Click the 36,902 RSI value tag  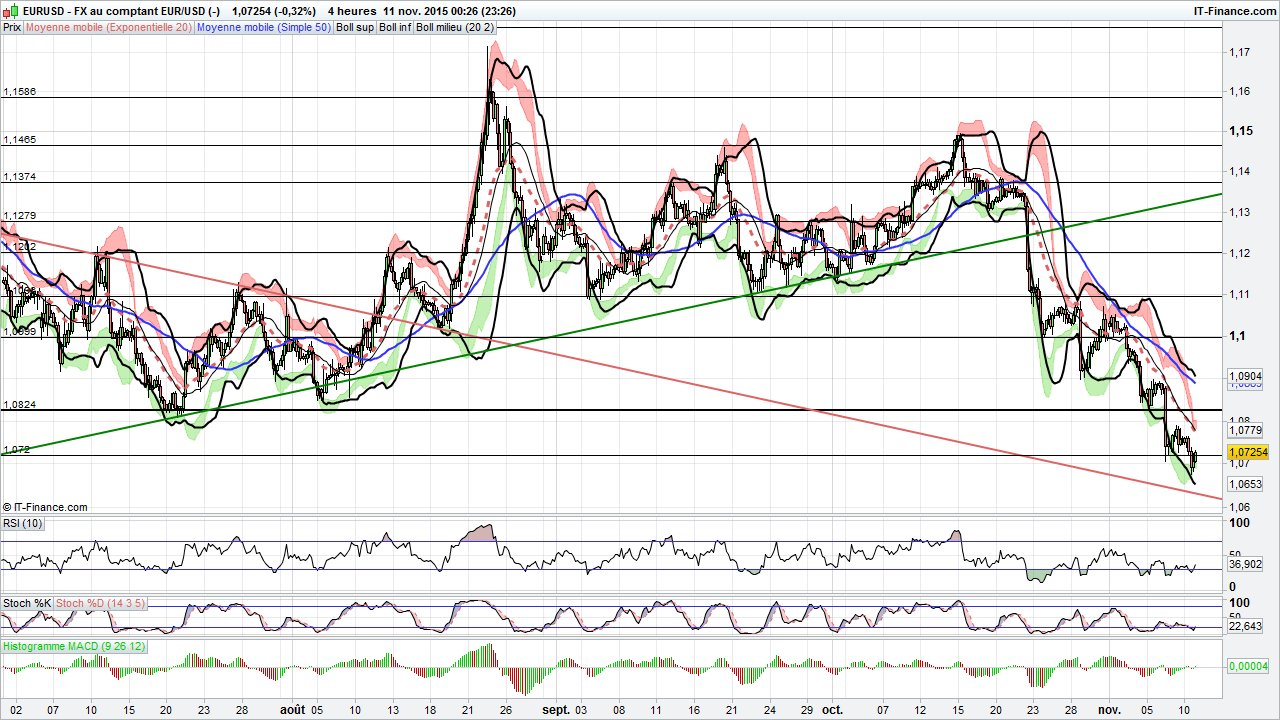(1243, 565)
